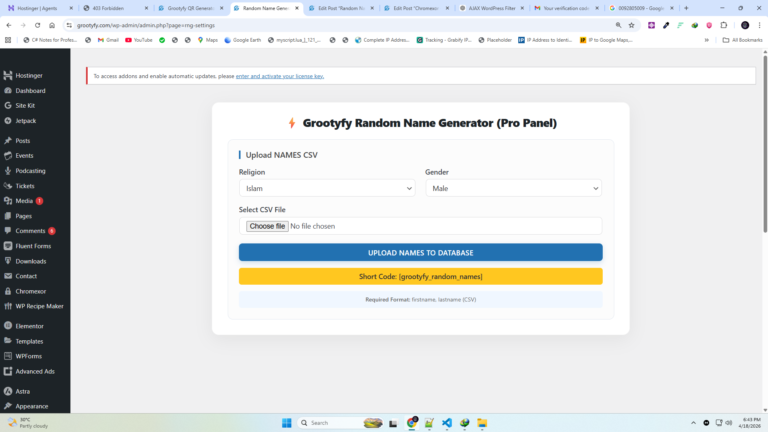The height and width of the screenshot is (432, 768).
Task: Open WPForms in the sidebar
Action: pos(28,356)
